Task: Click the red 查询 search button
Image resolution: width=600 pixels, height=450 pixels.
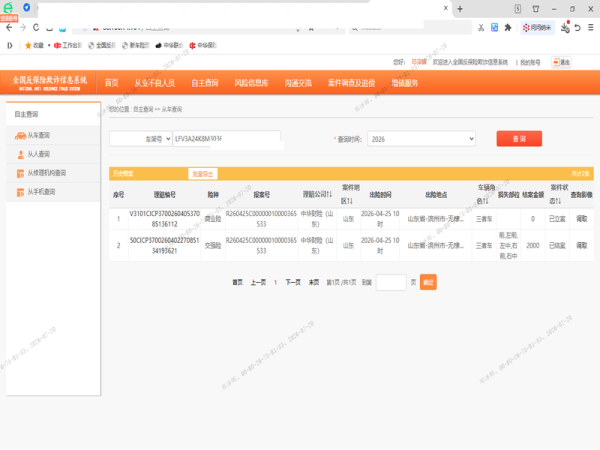Action: click(519, 139)
